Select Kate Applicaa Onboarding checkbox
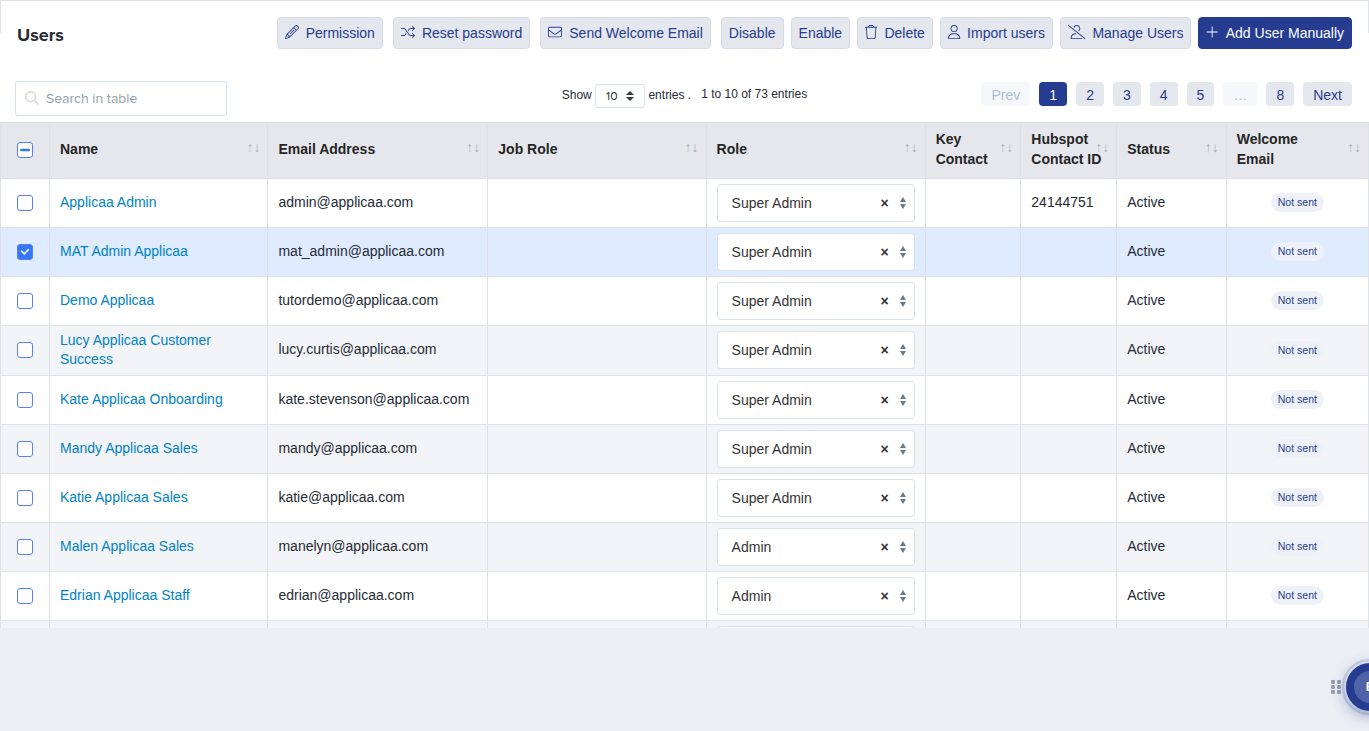This screenshot has height=731, width=1369. 25,400
